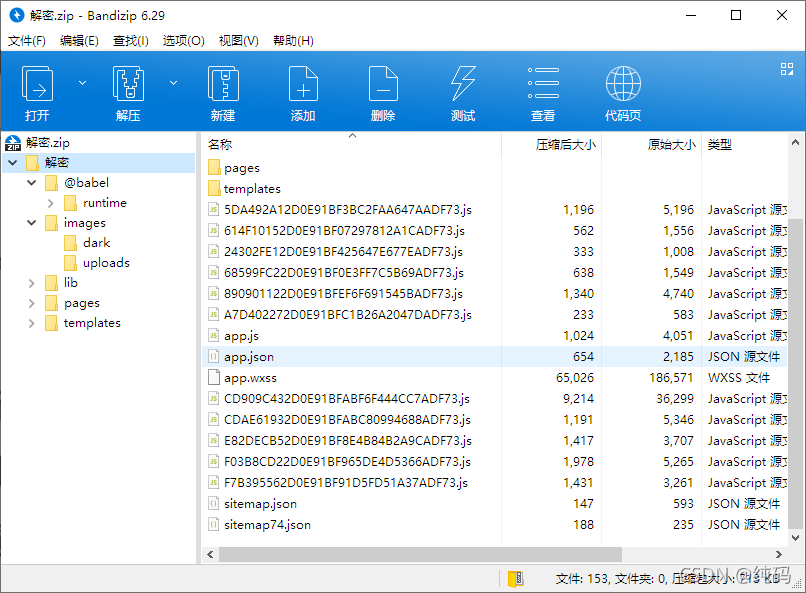
Task: Click the horizontal scrollbar thumb
Action: (x=420, y=554)
